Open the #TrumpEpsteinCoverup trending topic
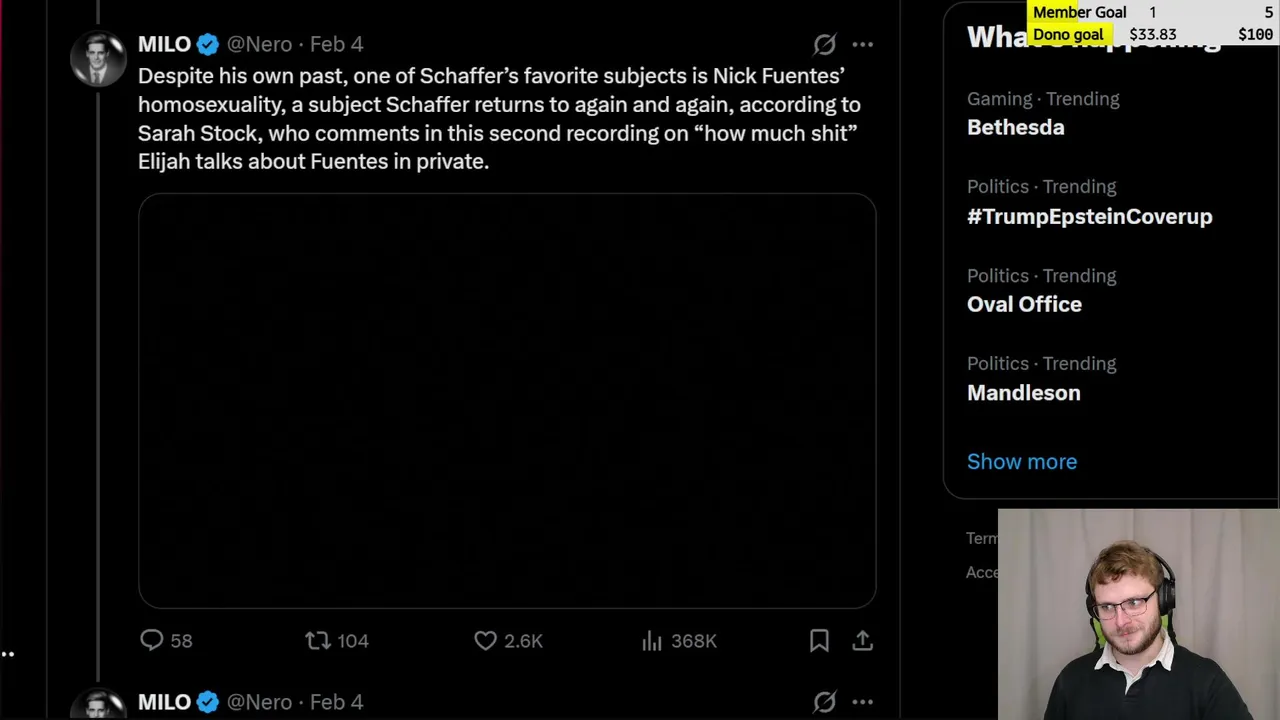The width and height of the screenshot is (1280, 720). click(1089, 216)
